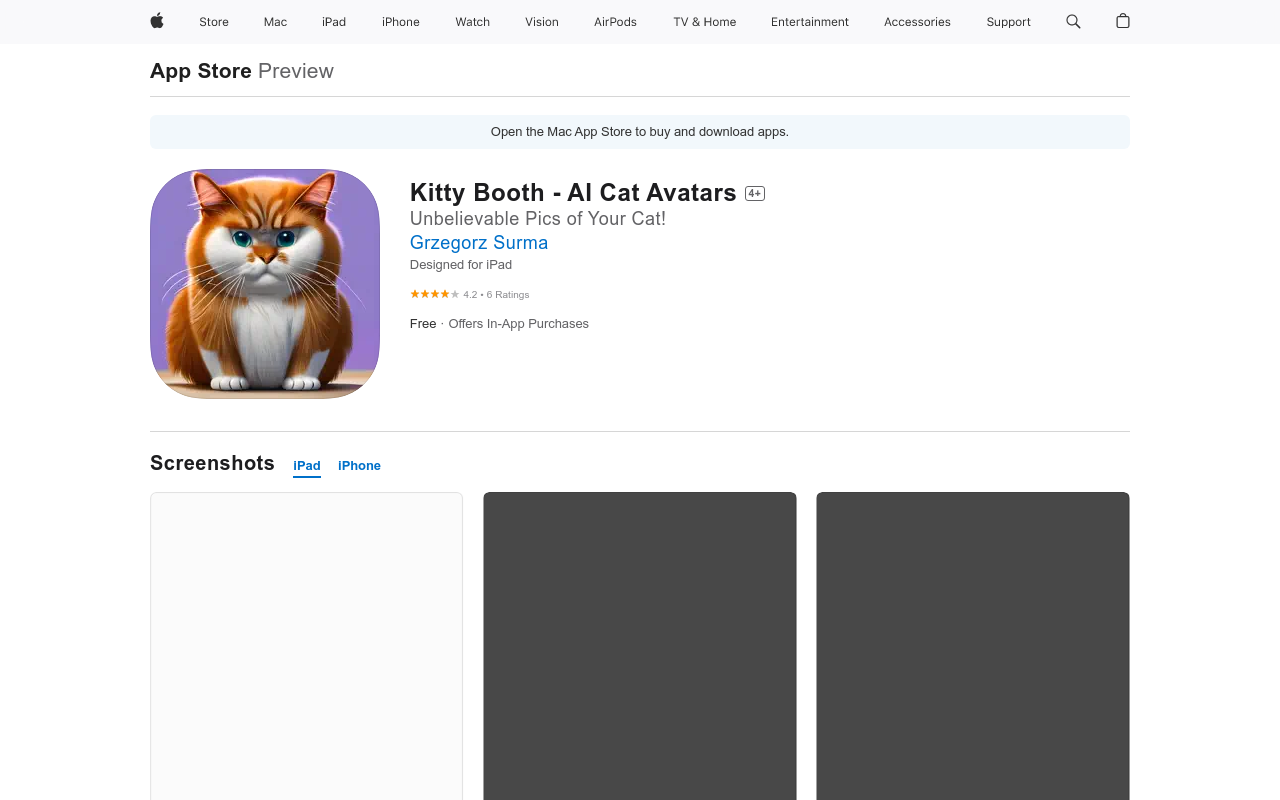Screen dimensions: 1280x800
Task: Click the Open the Mac App Store banner
Action: coord(640,132)
